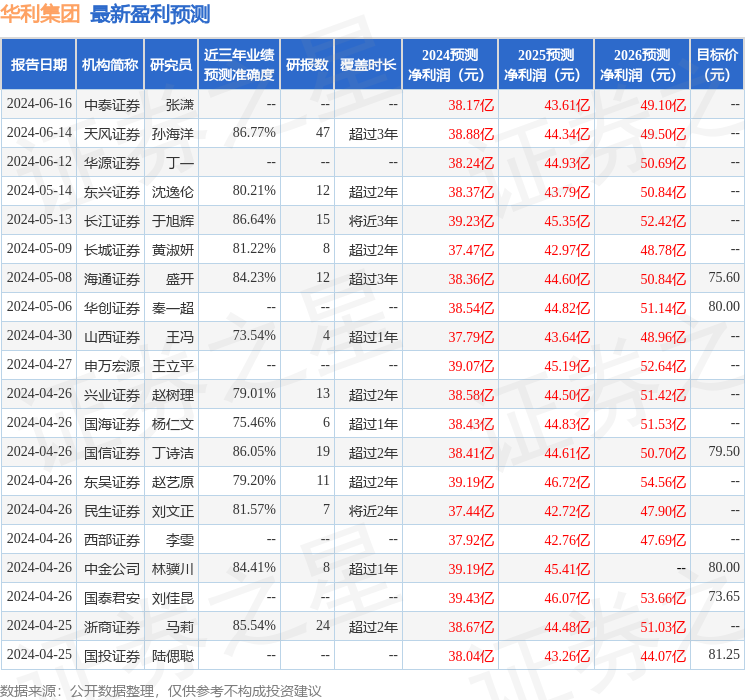The height and width of the screenshot is (700, 745).
Task: Click the 华源证券 institution cell
Action: coord(112,163)
